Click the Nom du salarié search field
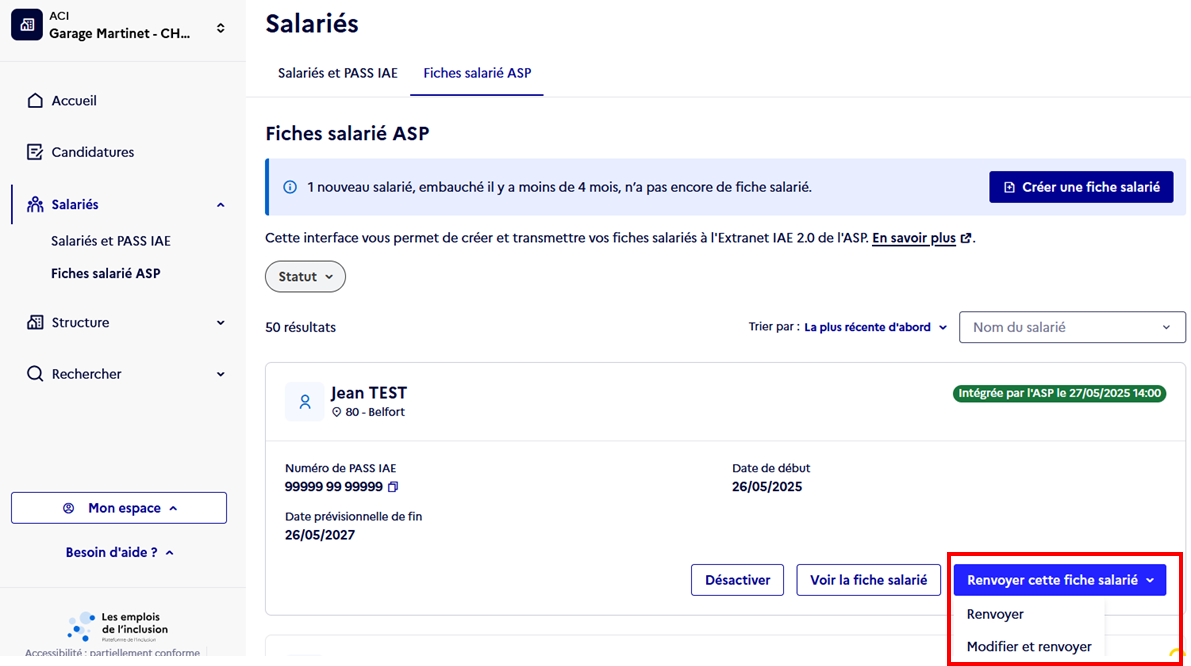 tap(1072, 327)
